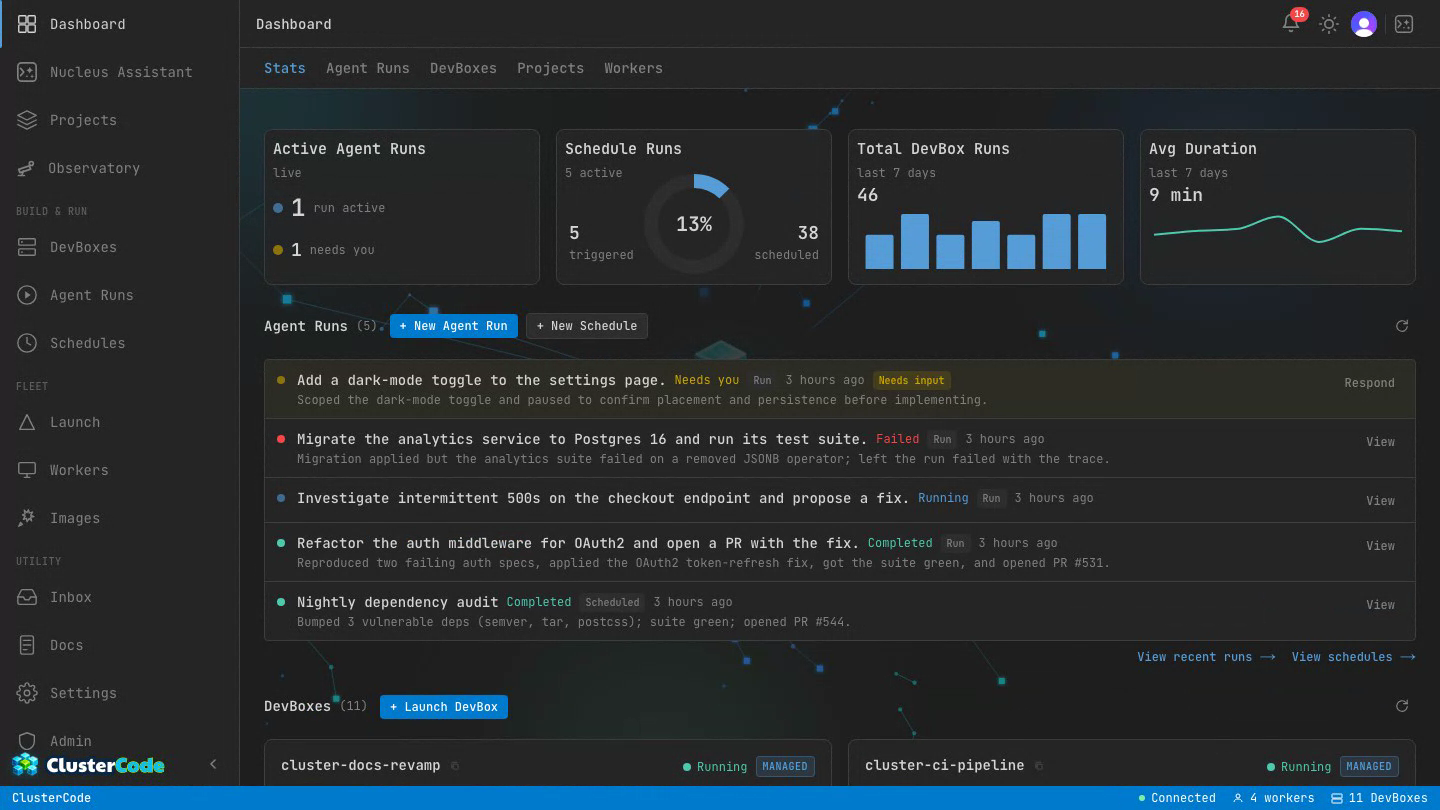Click the New Schedule button
The width and height of the screenshot is (1440, 810).
587,326
